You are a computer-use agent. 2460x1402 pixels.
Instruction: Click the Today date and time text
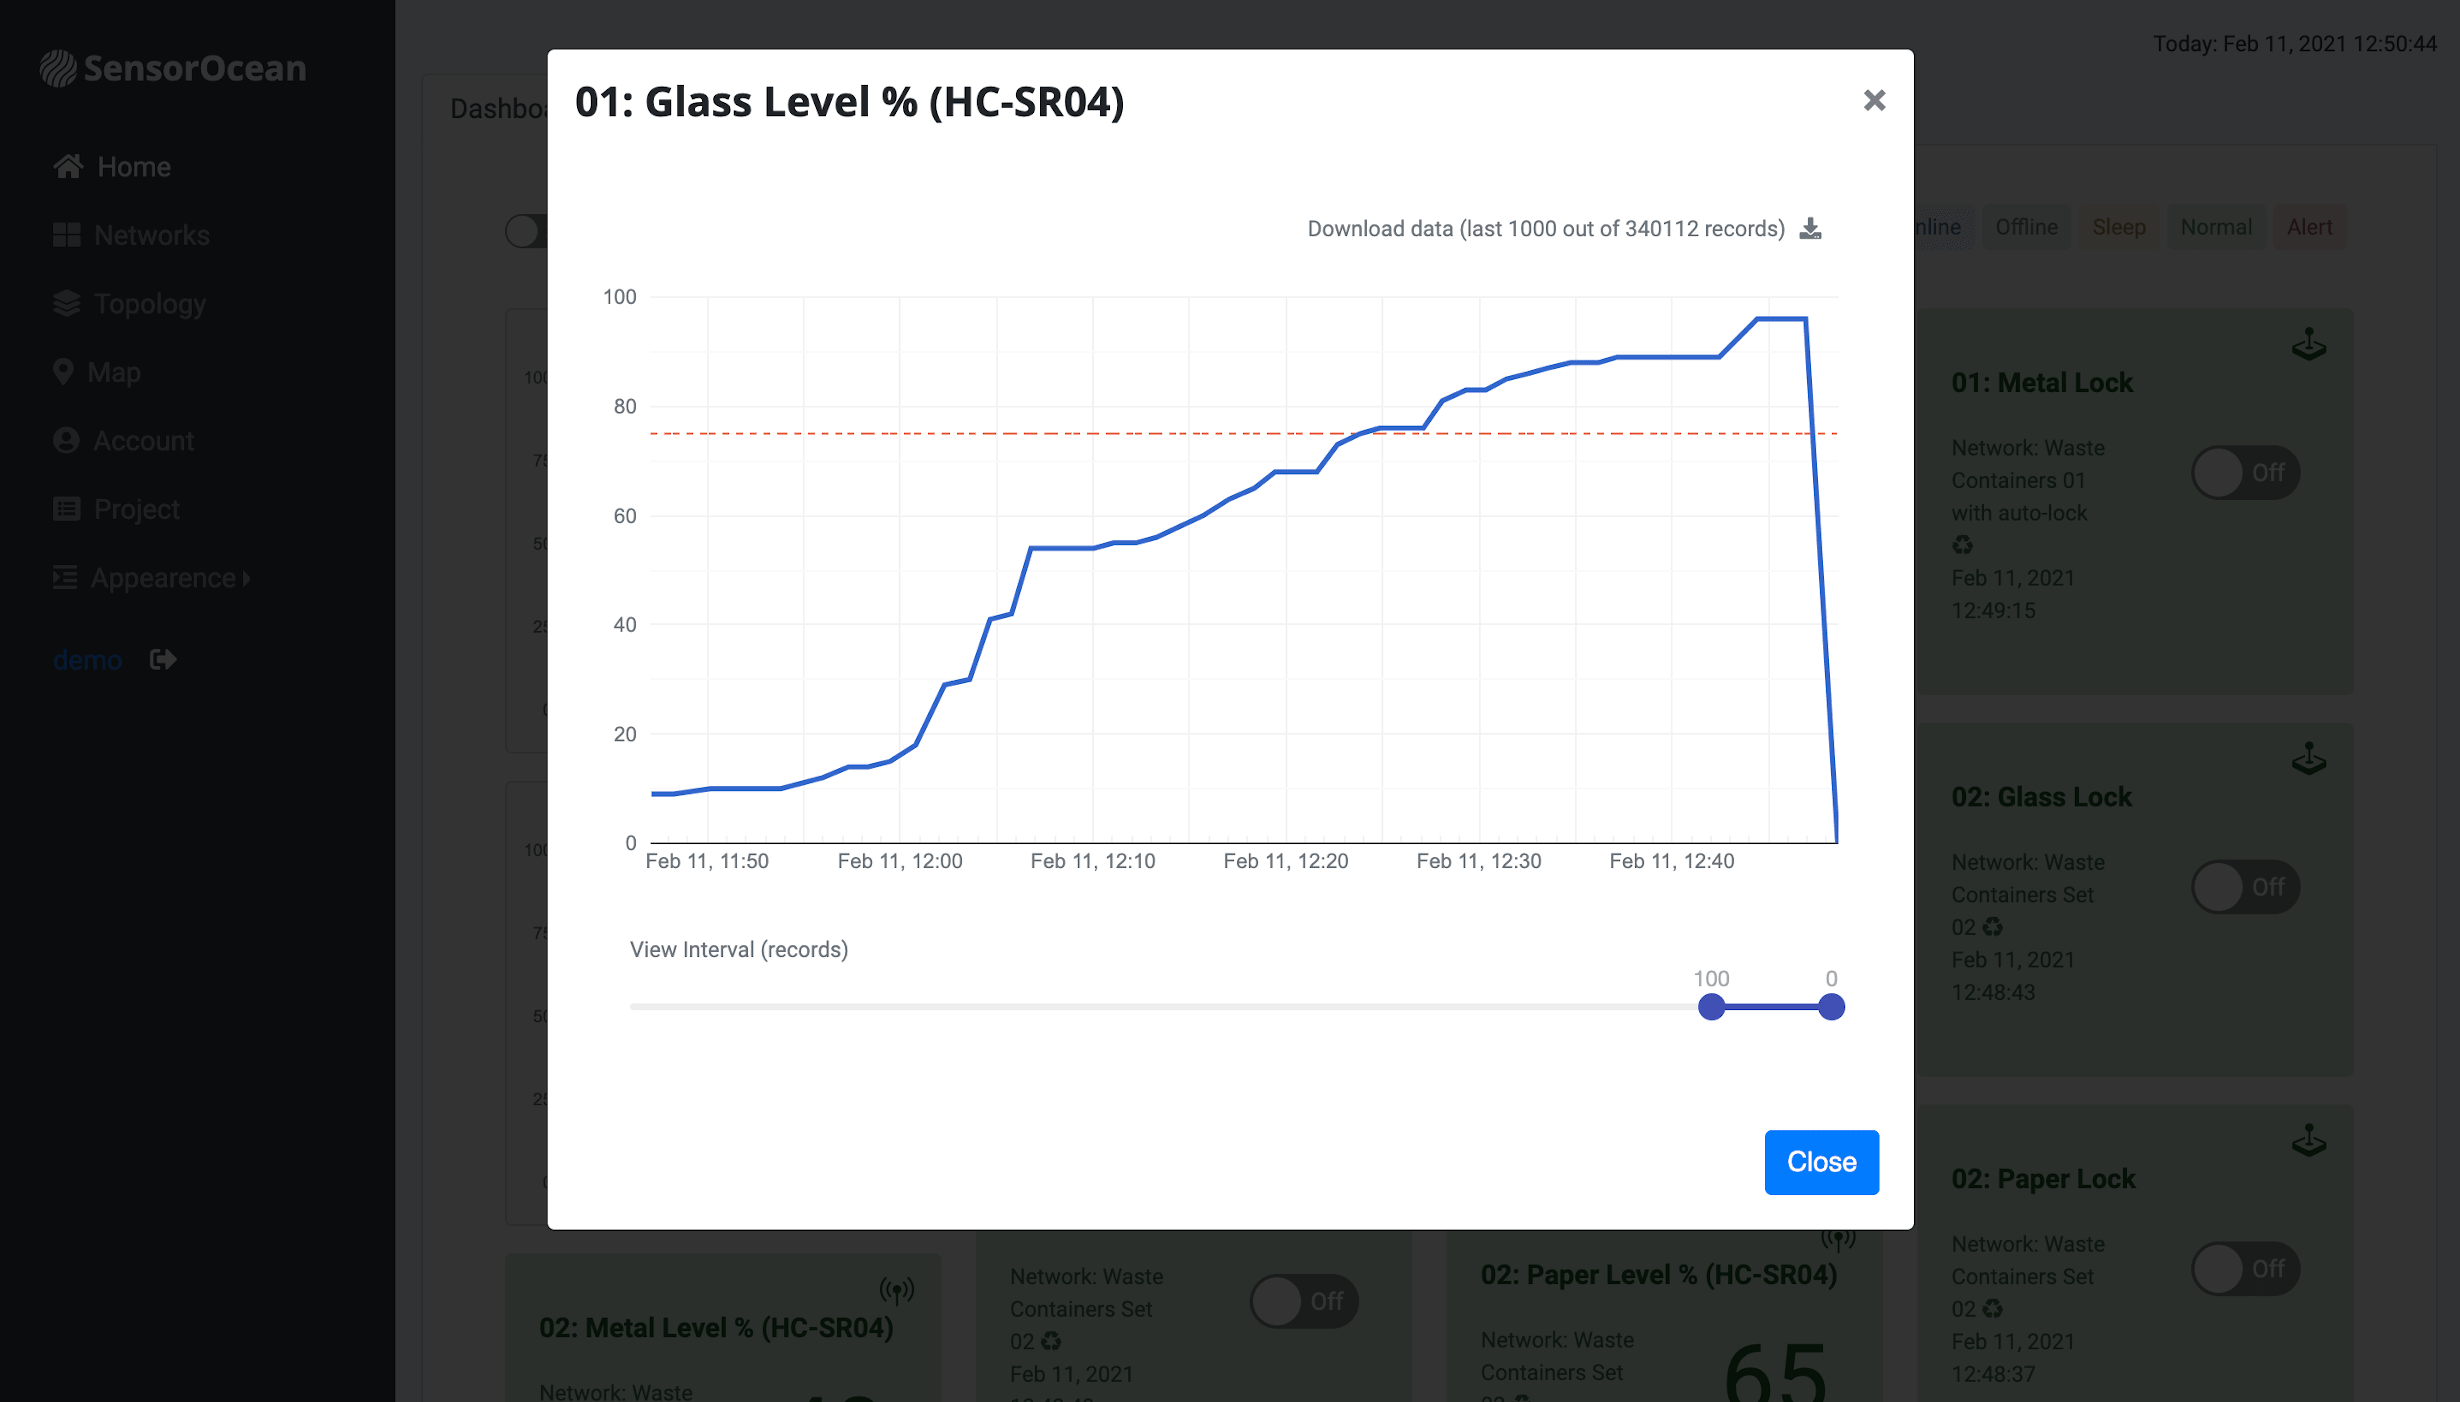click(2294, 44)
